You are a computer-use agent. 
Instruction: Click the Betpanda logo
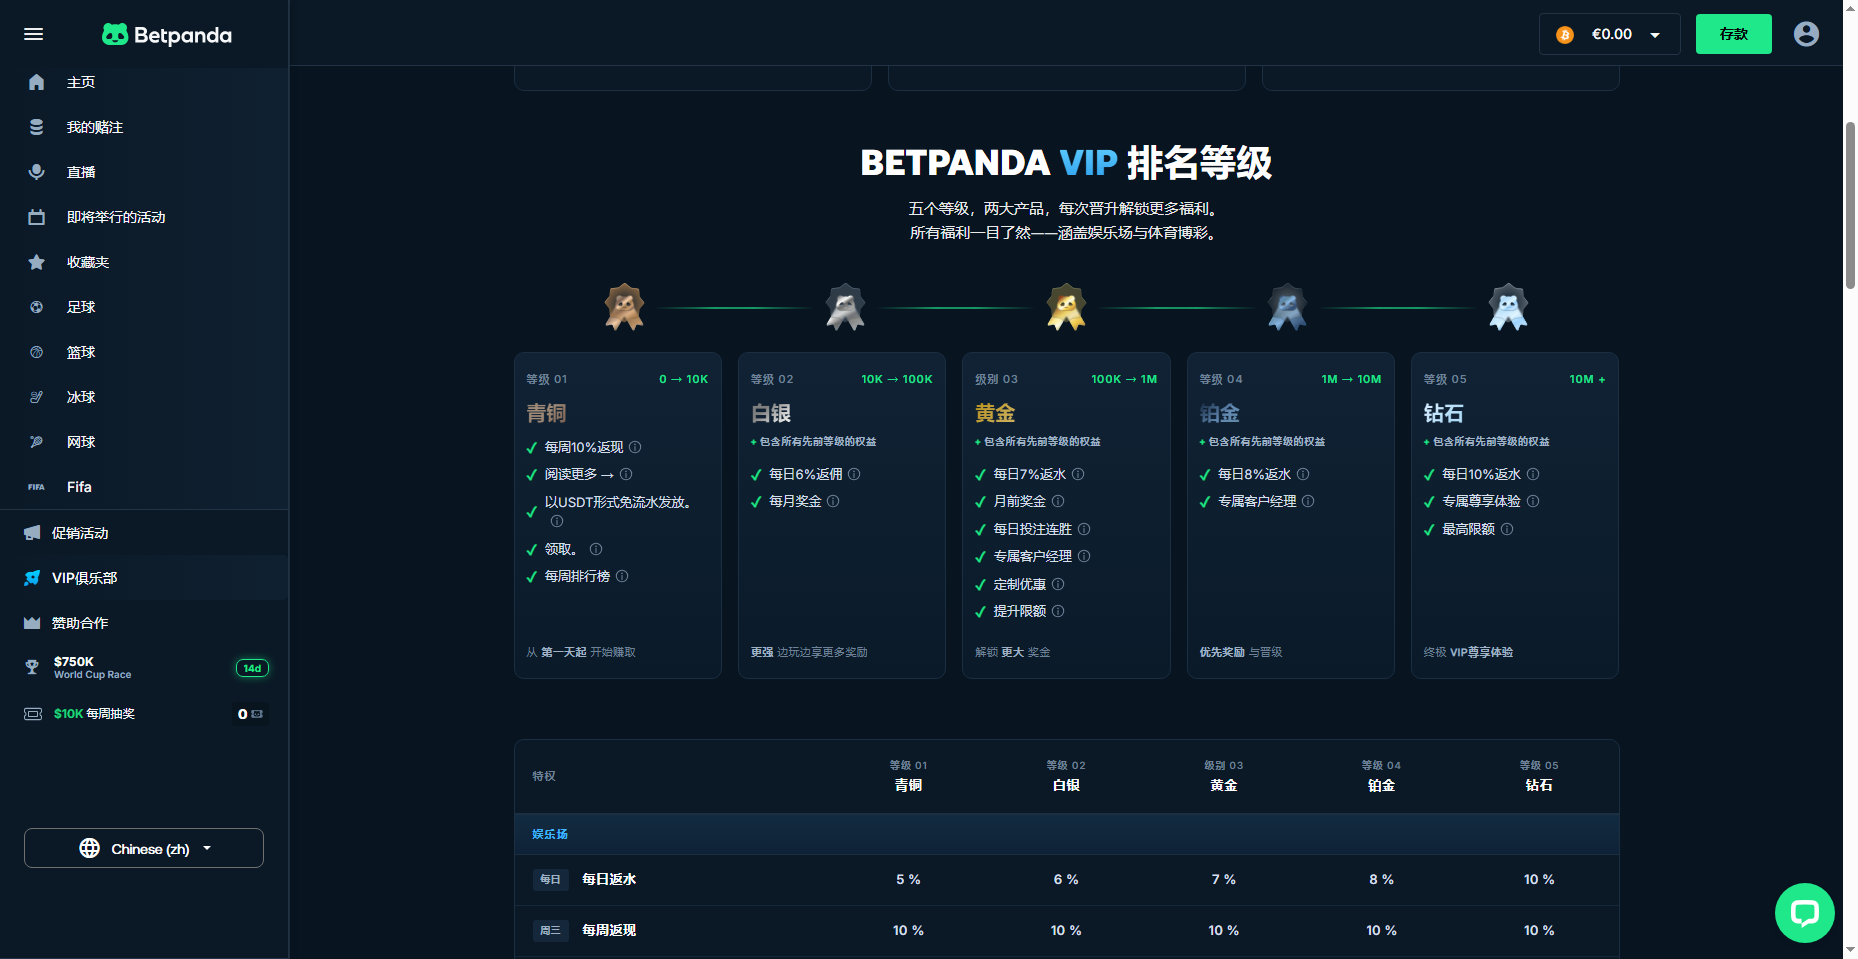coord(167,35)
